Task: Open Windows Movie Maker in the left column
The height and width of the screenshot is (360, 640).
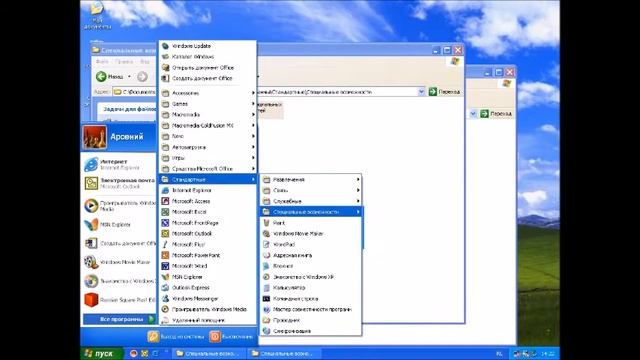Action: tap(119, 262)
